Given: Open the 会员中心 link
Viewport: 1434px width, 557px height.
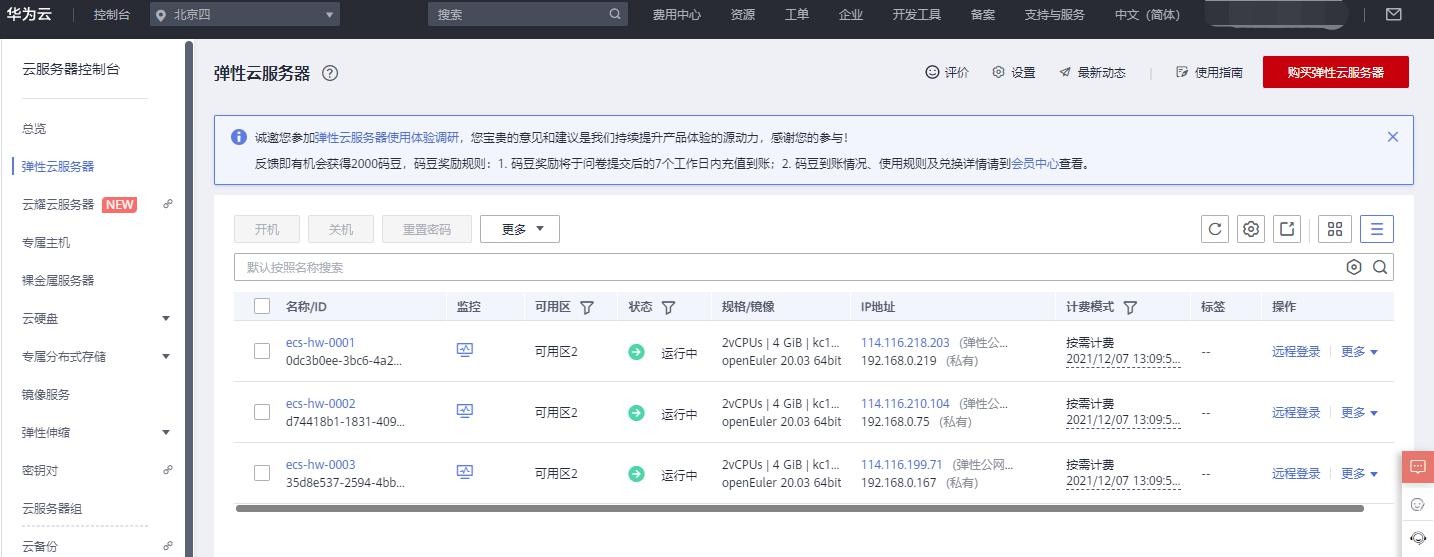Looking at the screenshot, I should pos(1035,163).
